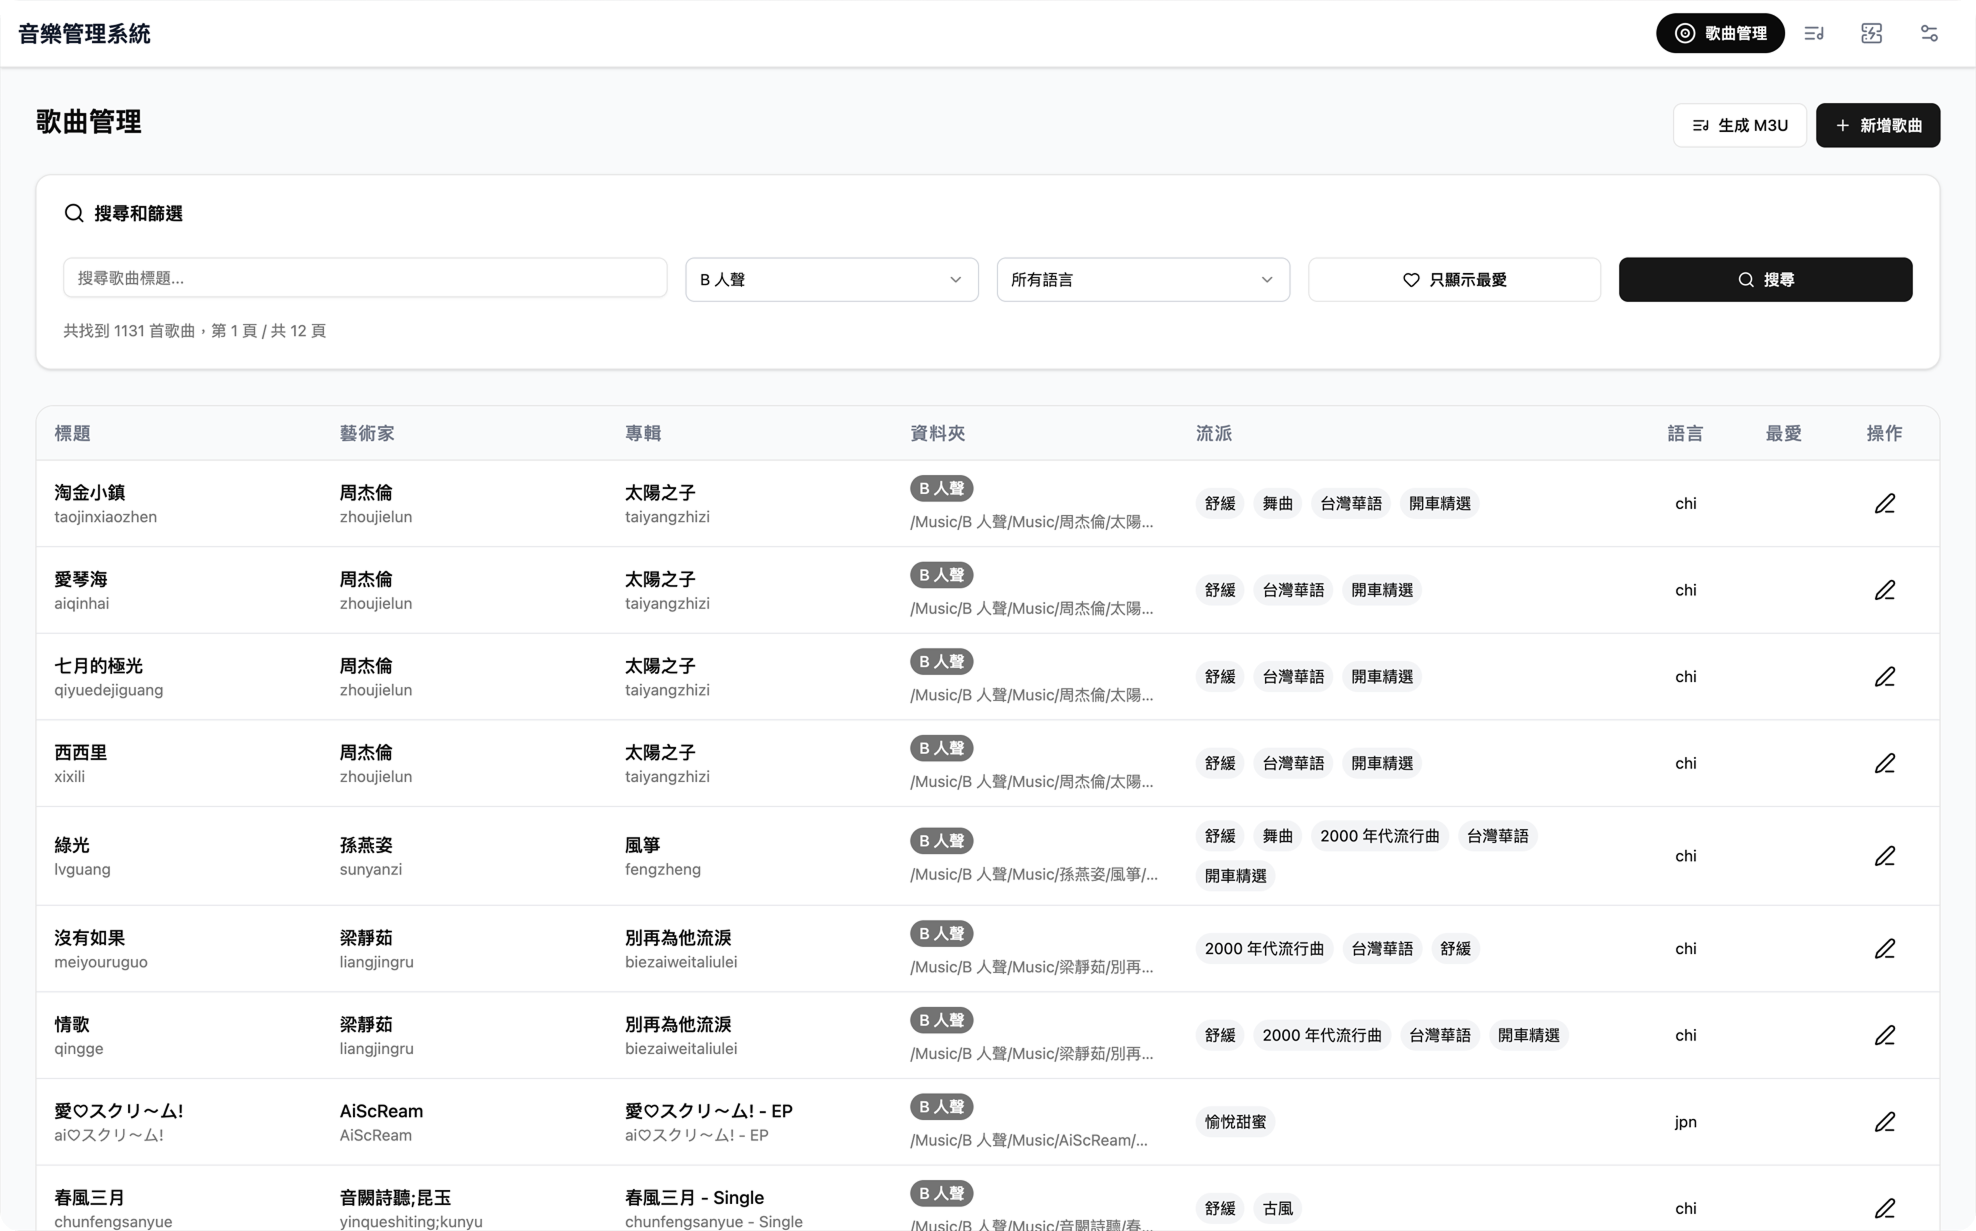The height and width of the screenshot is (1231, 1976).
Task: Click the B 人聲 badge in 淘金小鎮 row
Action: coord(941,489)
